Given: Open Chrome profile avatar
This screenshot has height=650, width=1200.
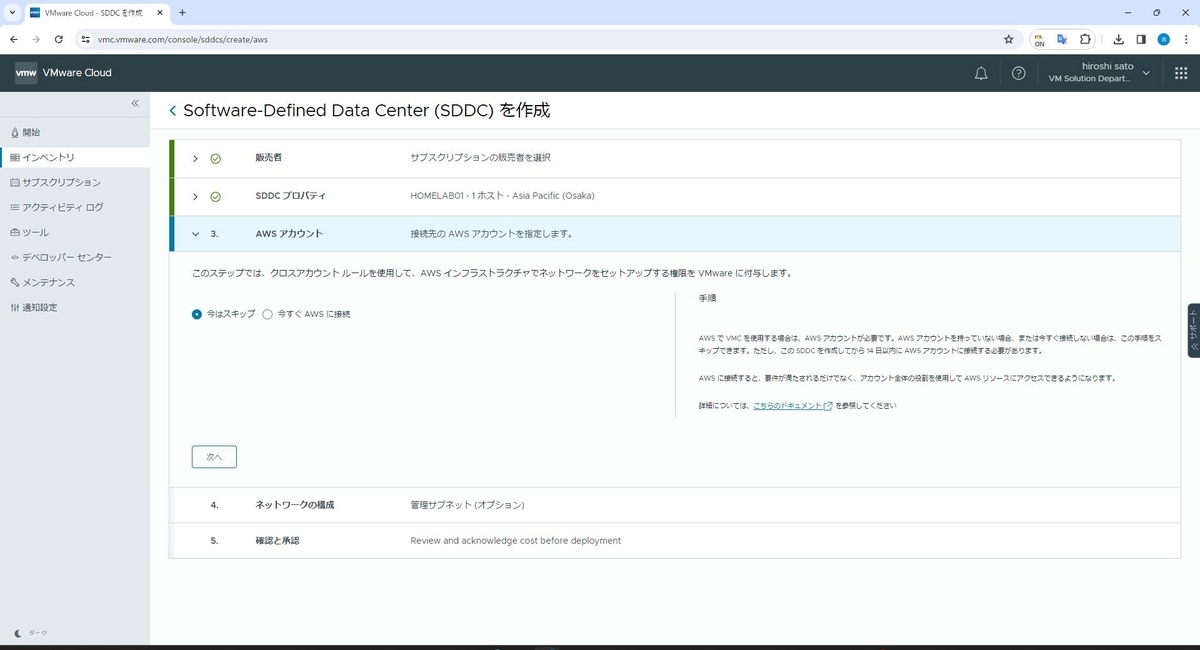Looking at the screenshot, I should click(1164, 39).
